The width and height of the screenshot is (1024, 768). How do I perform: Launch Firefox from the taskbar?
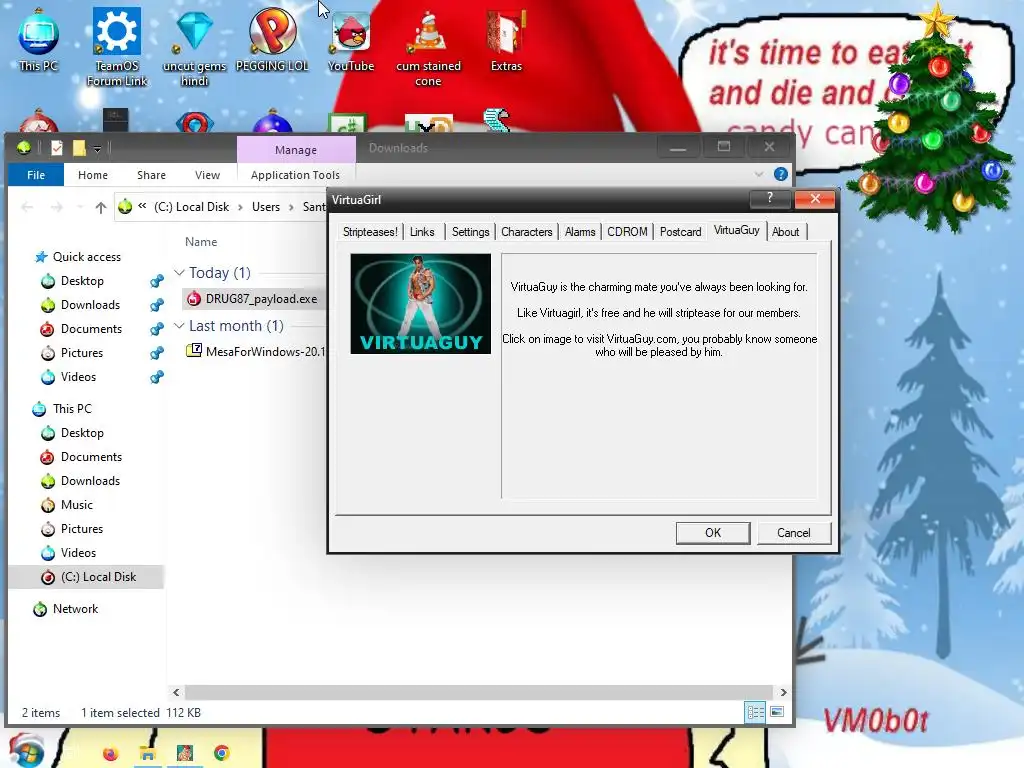click(110, 754)
